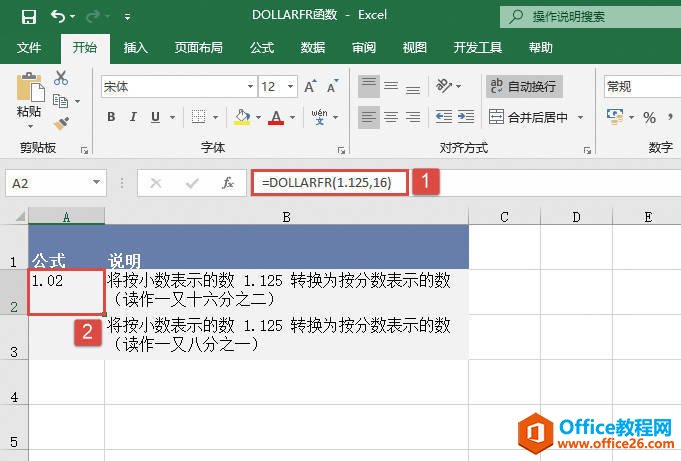
Task: Click the formula bar Enter checkmark icon
Action: (192, 183)
